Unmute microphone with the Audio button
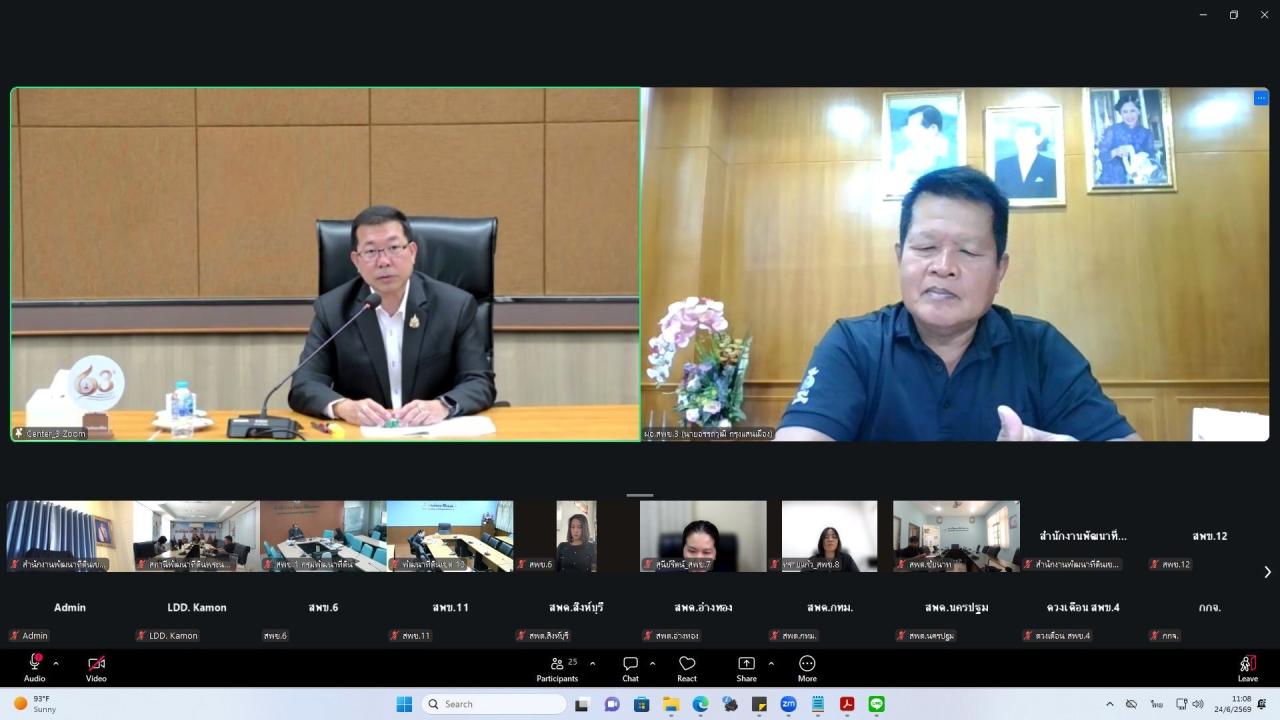 [x=34, y=668]
